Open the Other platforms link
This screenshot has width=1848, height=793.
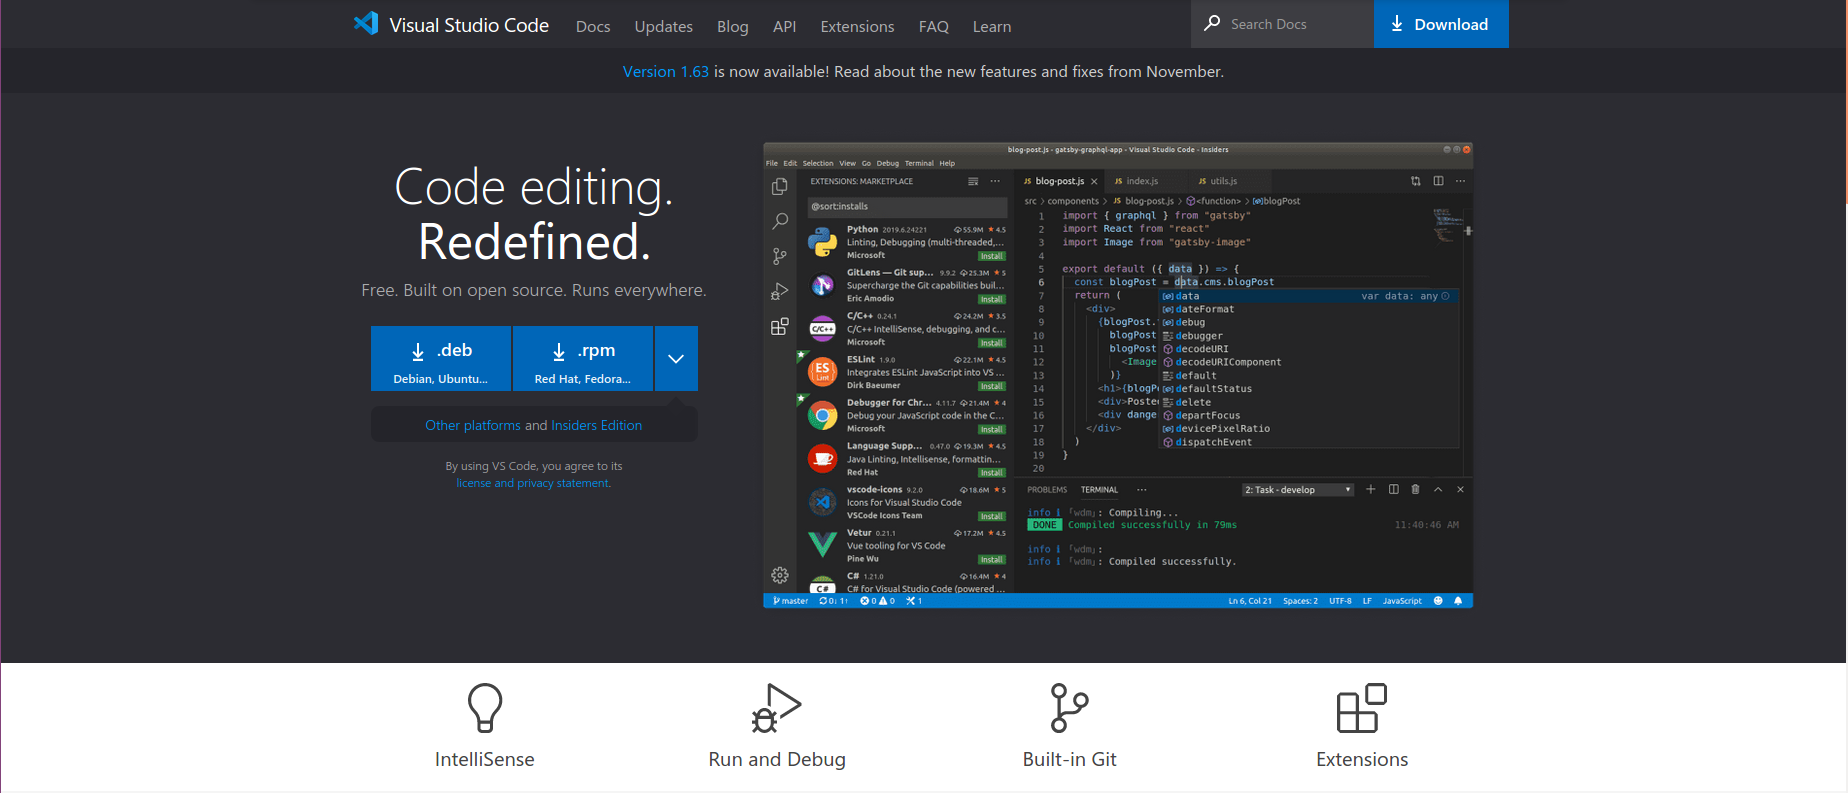(473, 425)
